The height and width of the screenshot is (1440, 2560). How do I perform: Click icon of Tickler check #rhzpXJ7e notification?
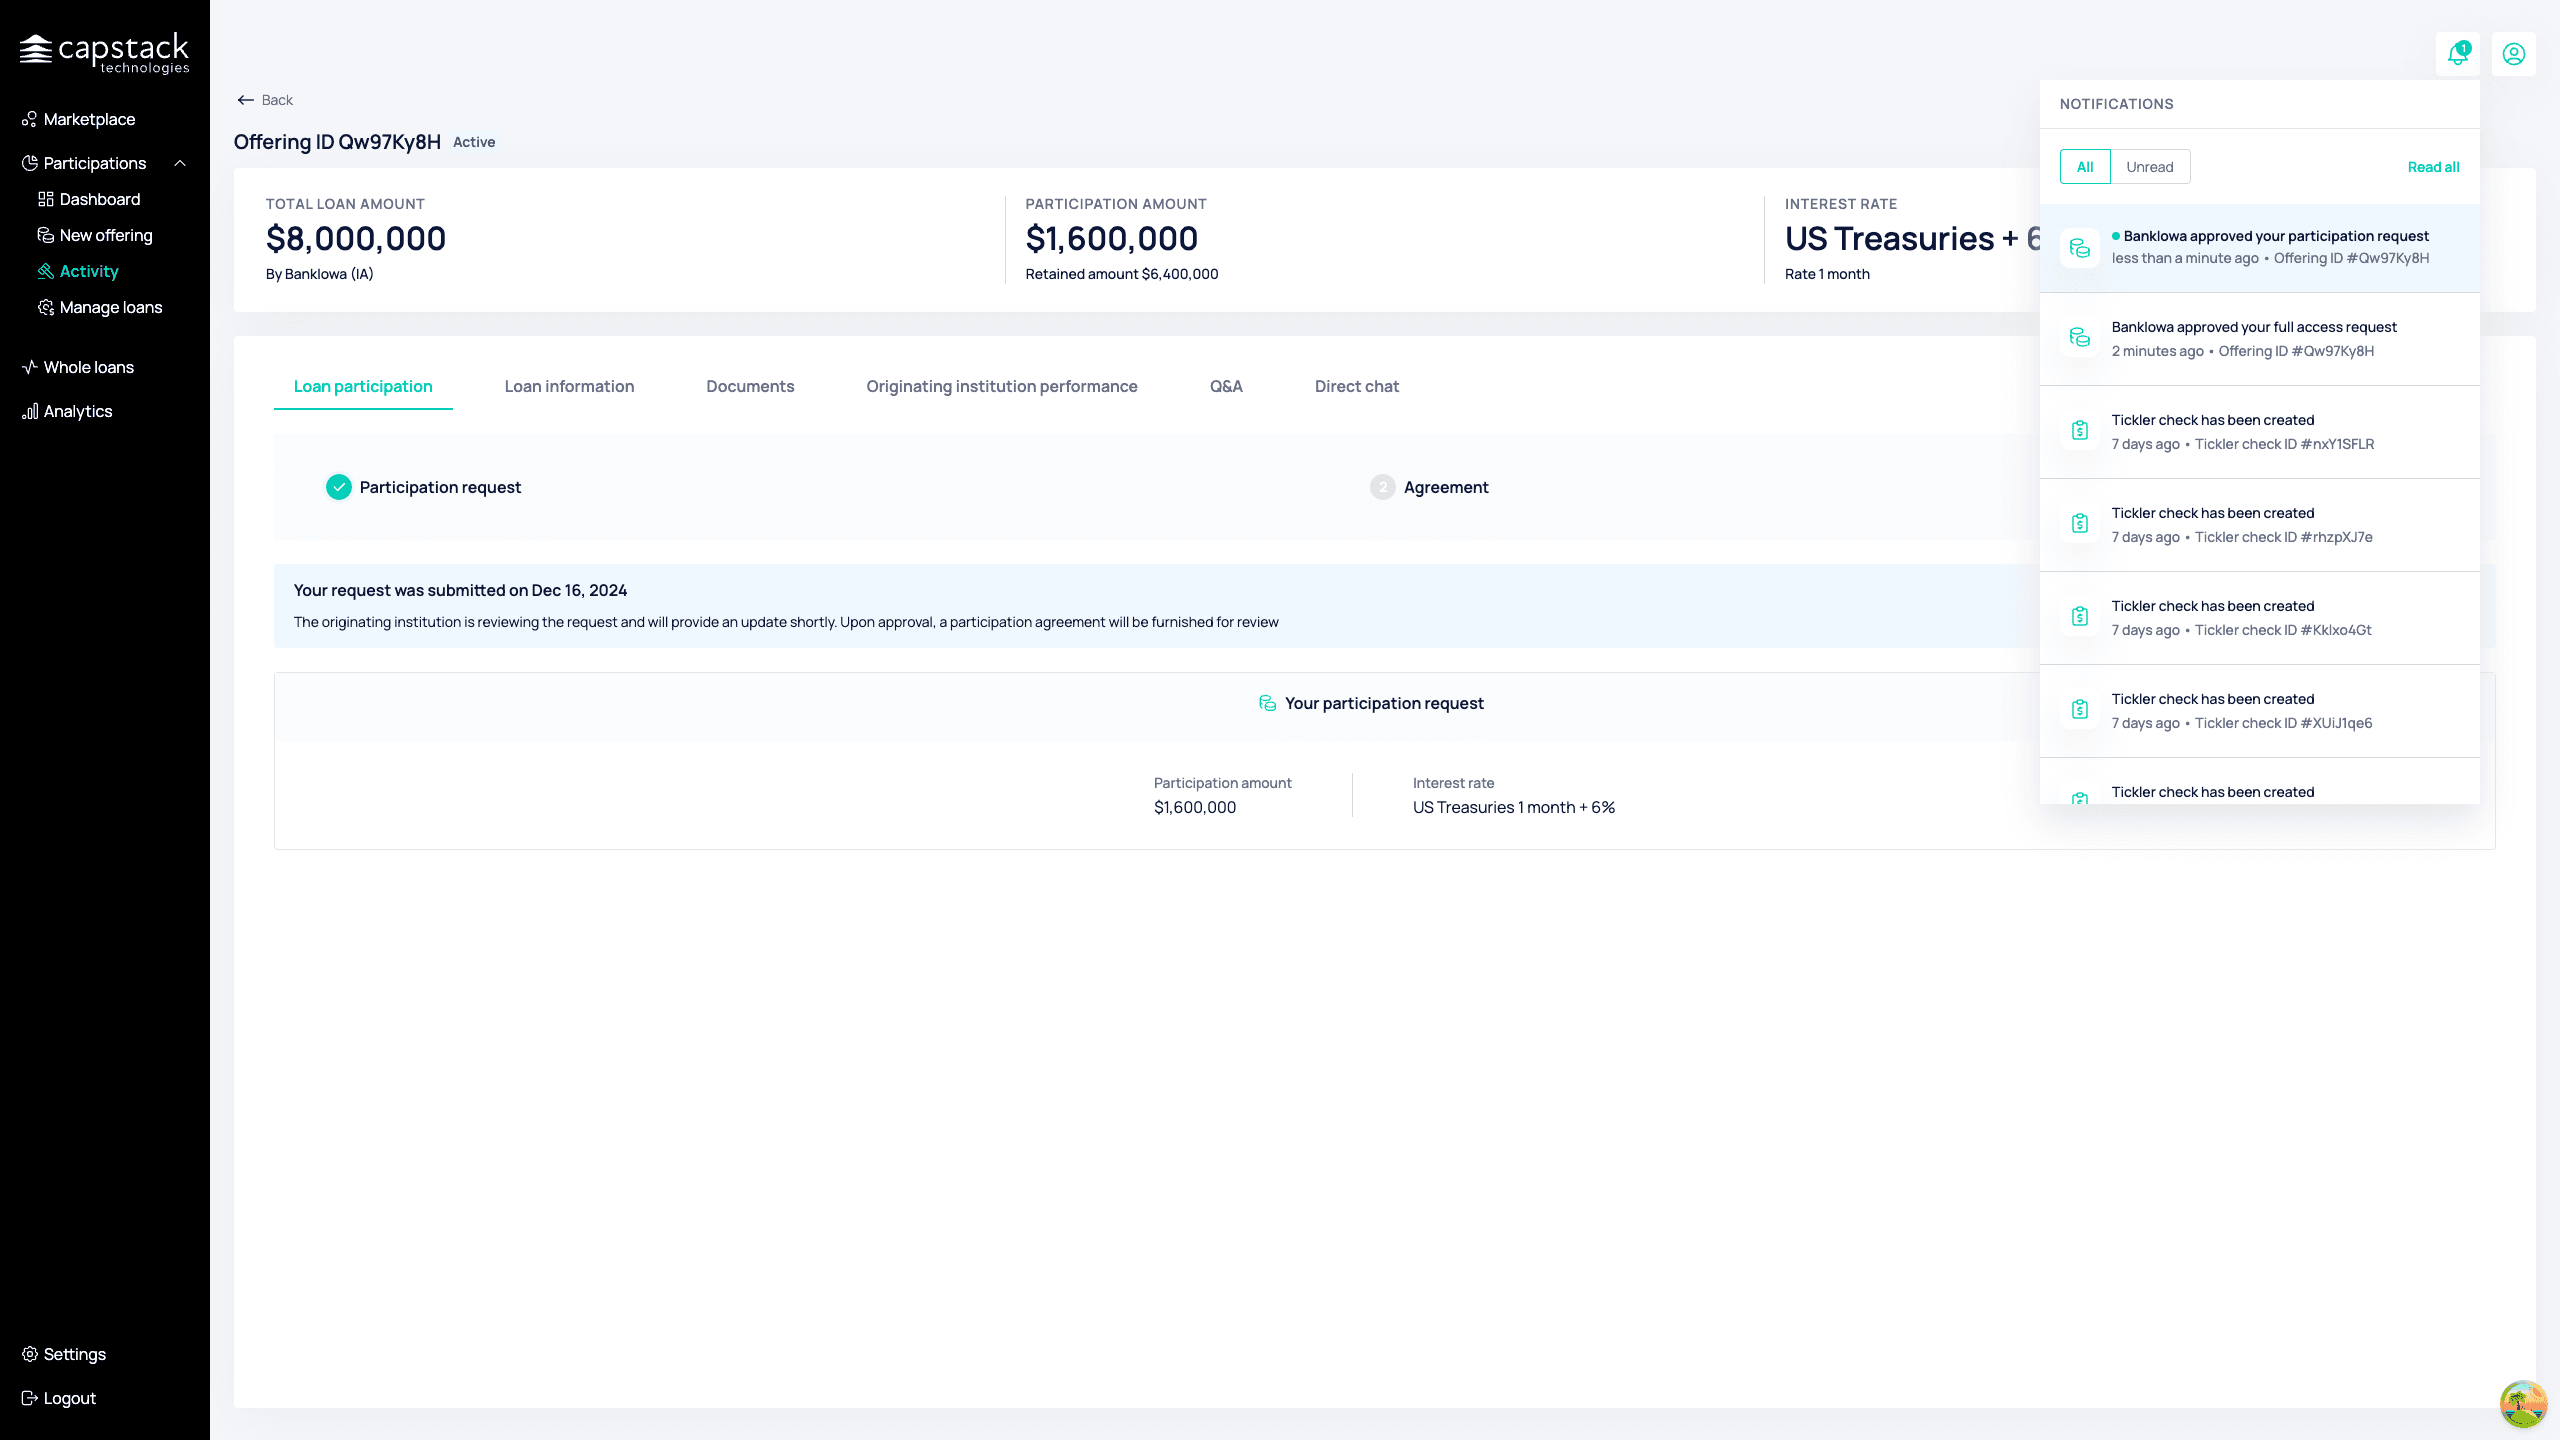click(x=2080, y=523)
